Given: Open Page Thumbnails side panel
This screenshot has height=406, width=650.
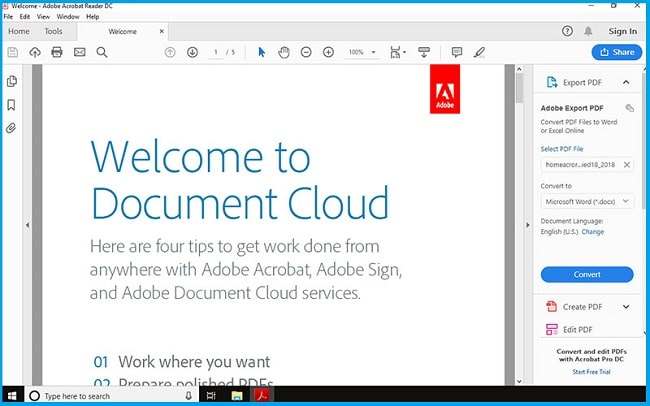Looking at the screenshot, I should pyautogui.click(x=12, y=81).
